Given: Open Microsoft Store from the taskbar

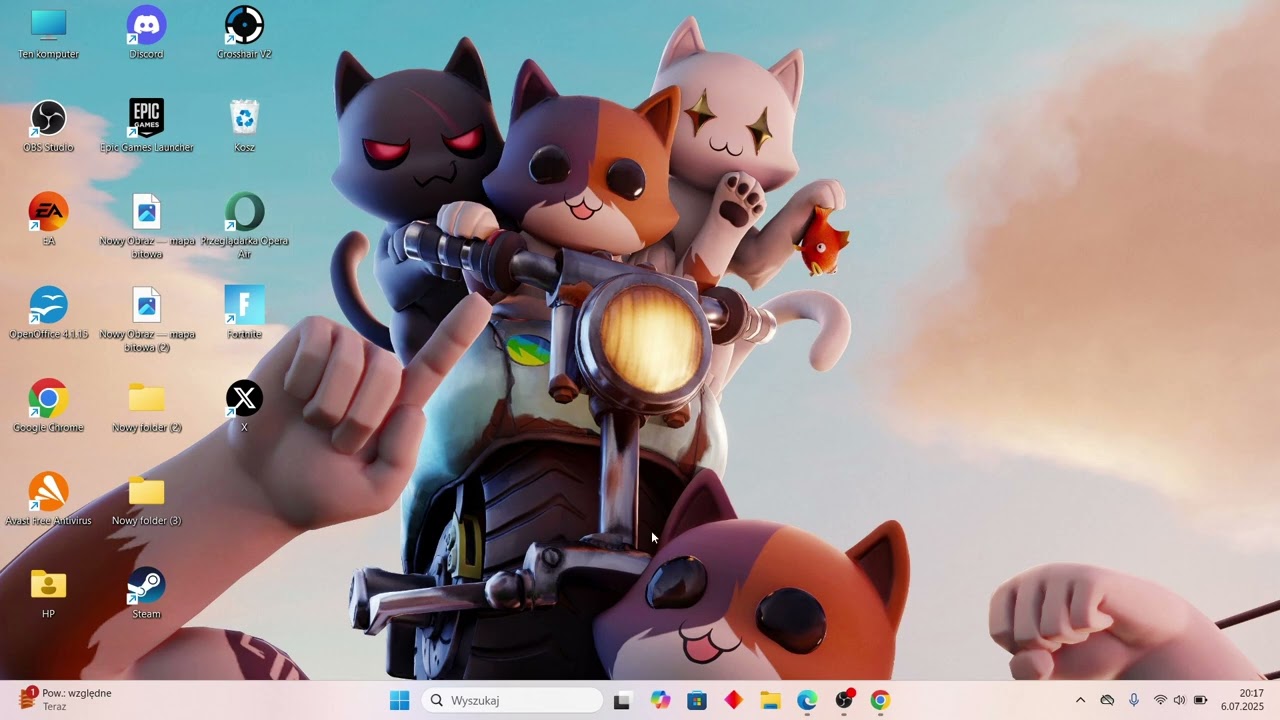Looking at the screenshot, I should 697,700.
